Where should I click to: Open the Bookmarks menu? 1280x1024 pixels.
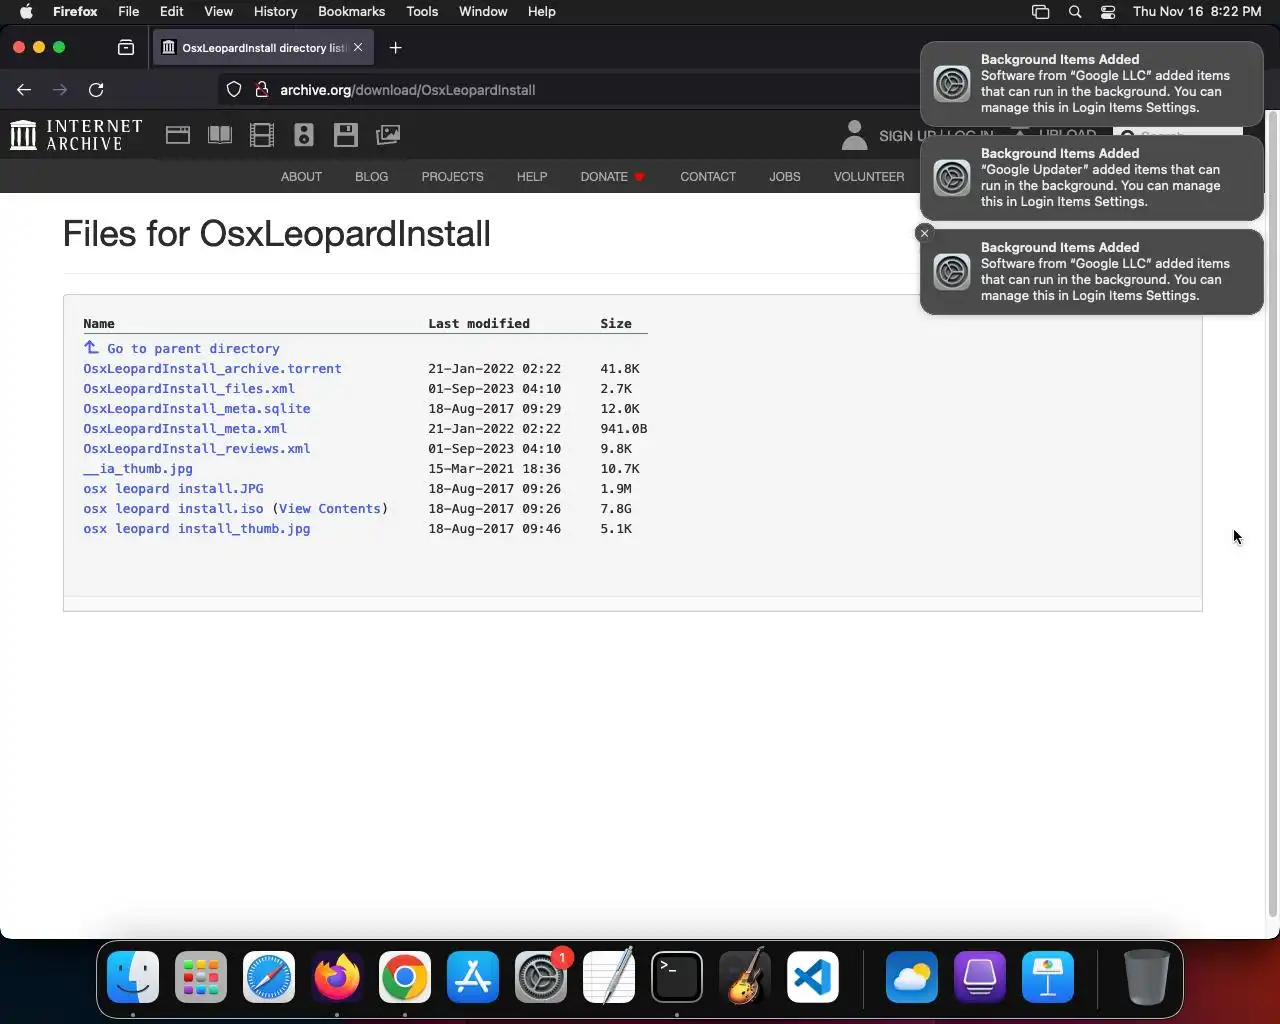coord(351,12)
